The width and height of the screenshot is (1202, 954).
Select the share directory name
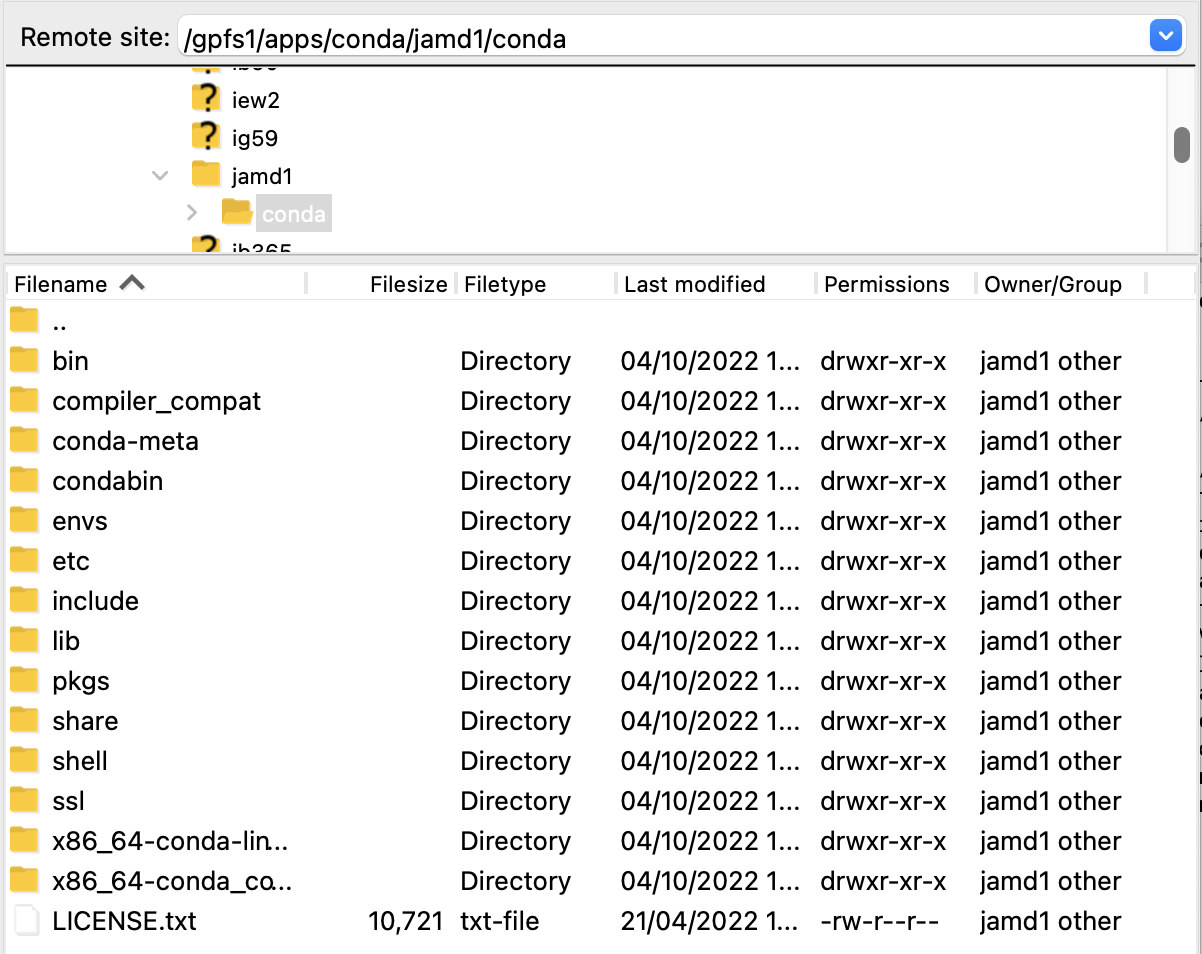click(85, 721)
